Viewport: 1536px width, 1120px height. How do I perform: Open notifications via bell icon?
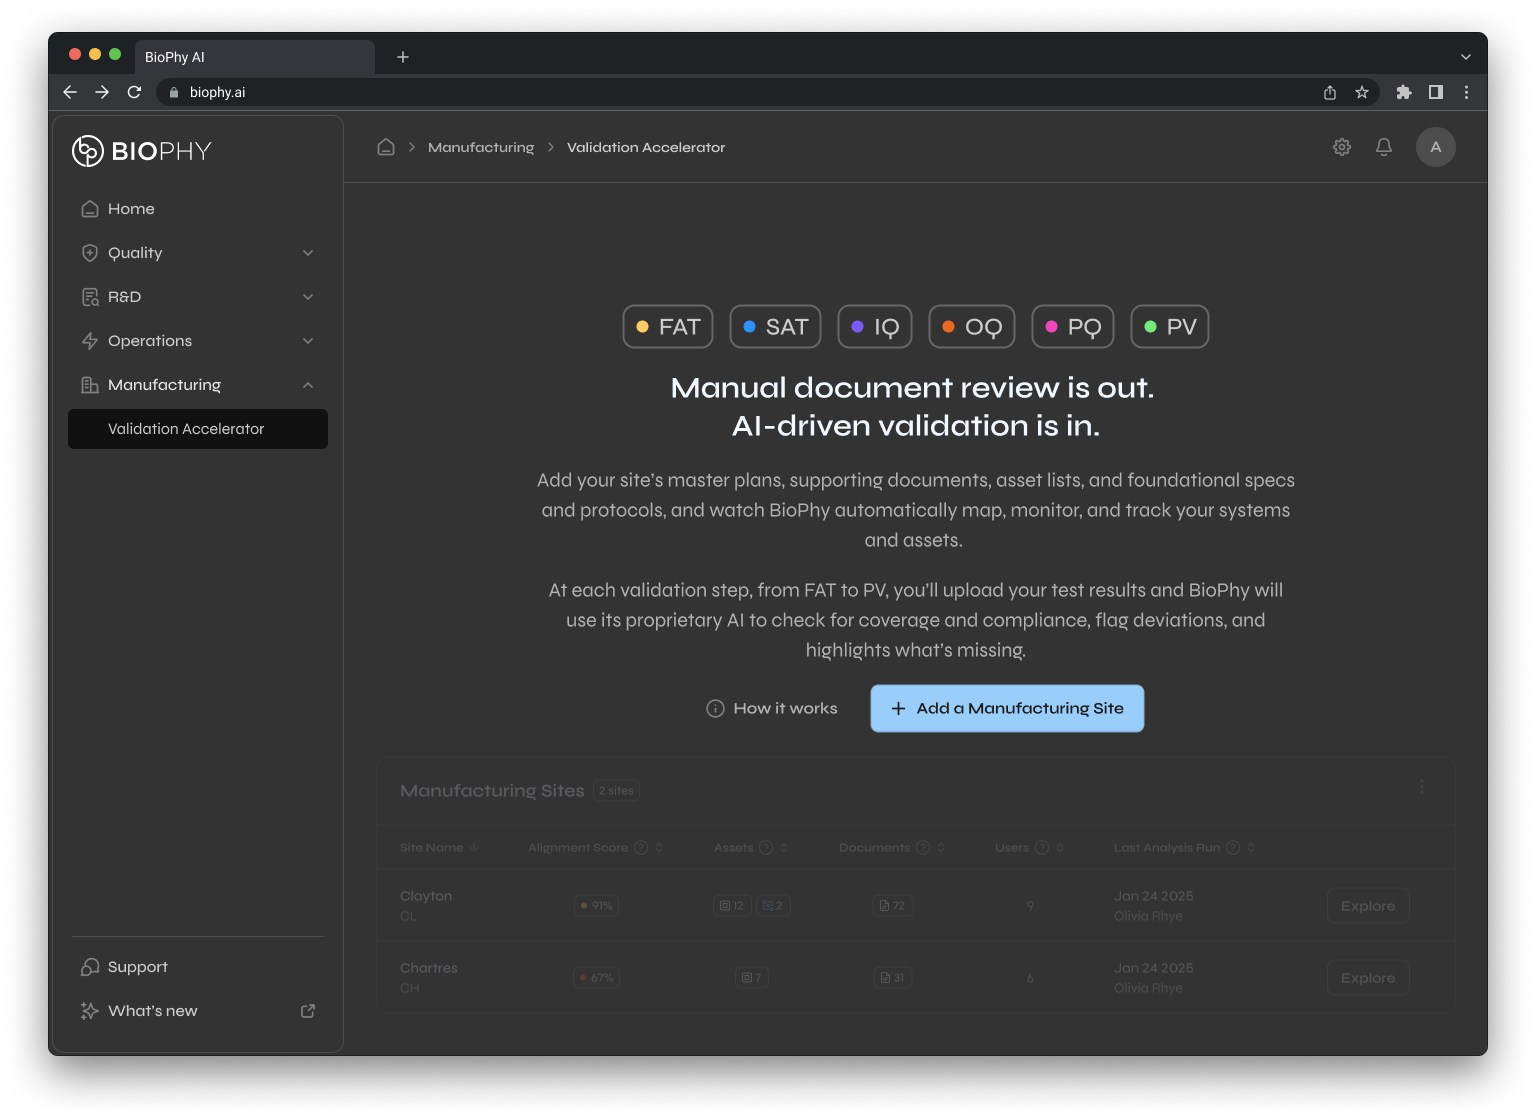1384,147
